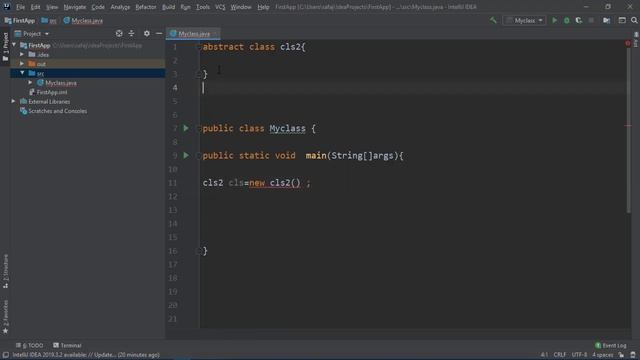Open the Event Log

[x=611, y=345]
